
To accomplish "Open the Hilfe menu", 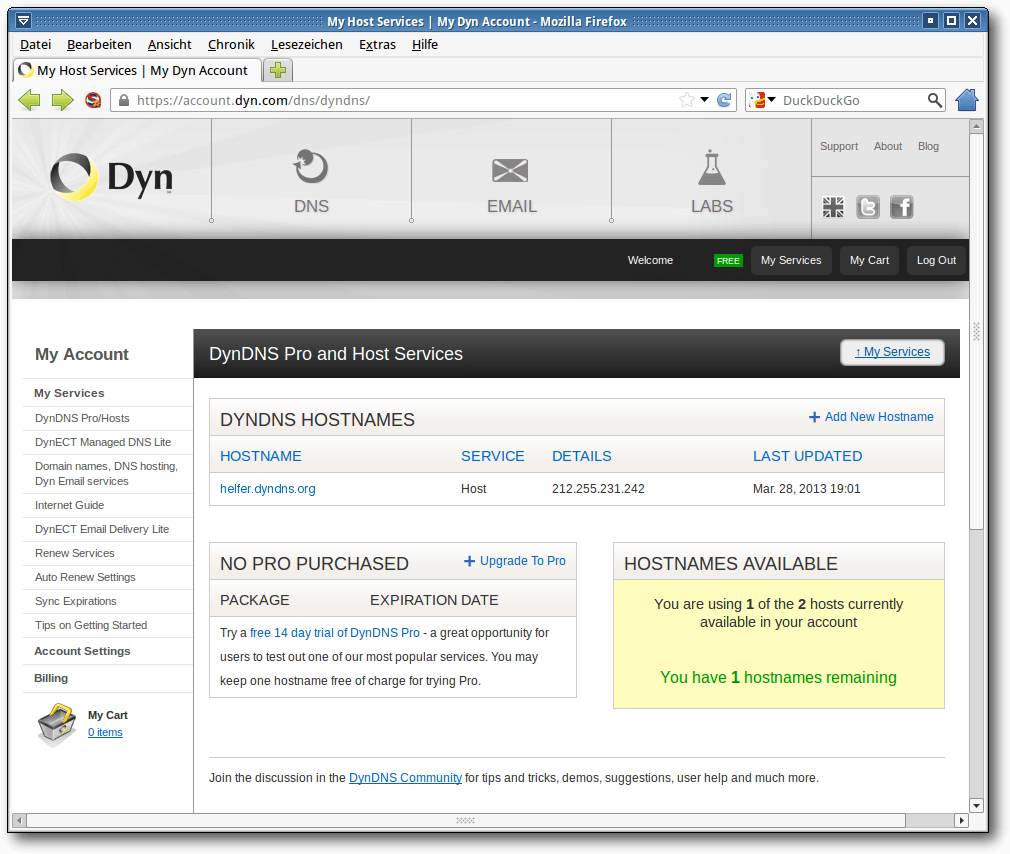I will (425, 44).
